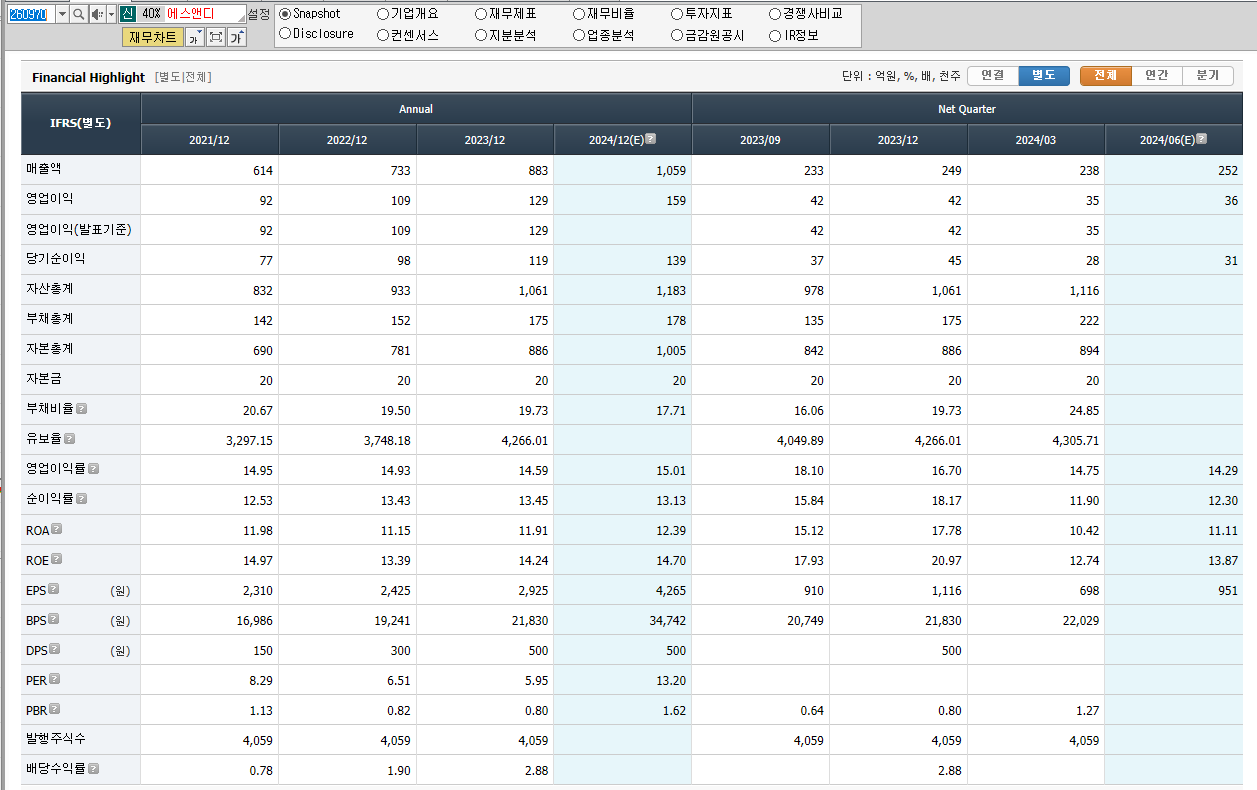
Task: Click the 자산총계 row label
Action: [x=50, y=289]
